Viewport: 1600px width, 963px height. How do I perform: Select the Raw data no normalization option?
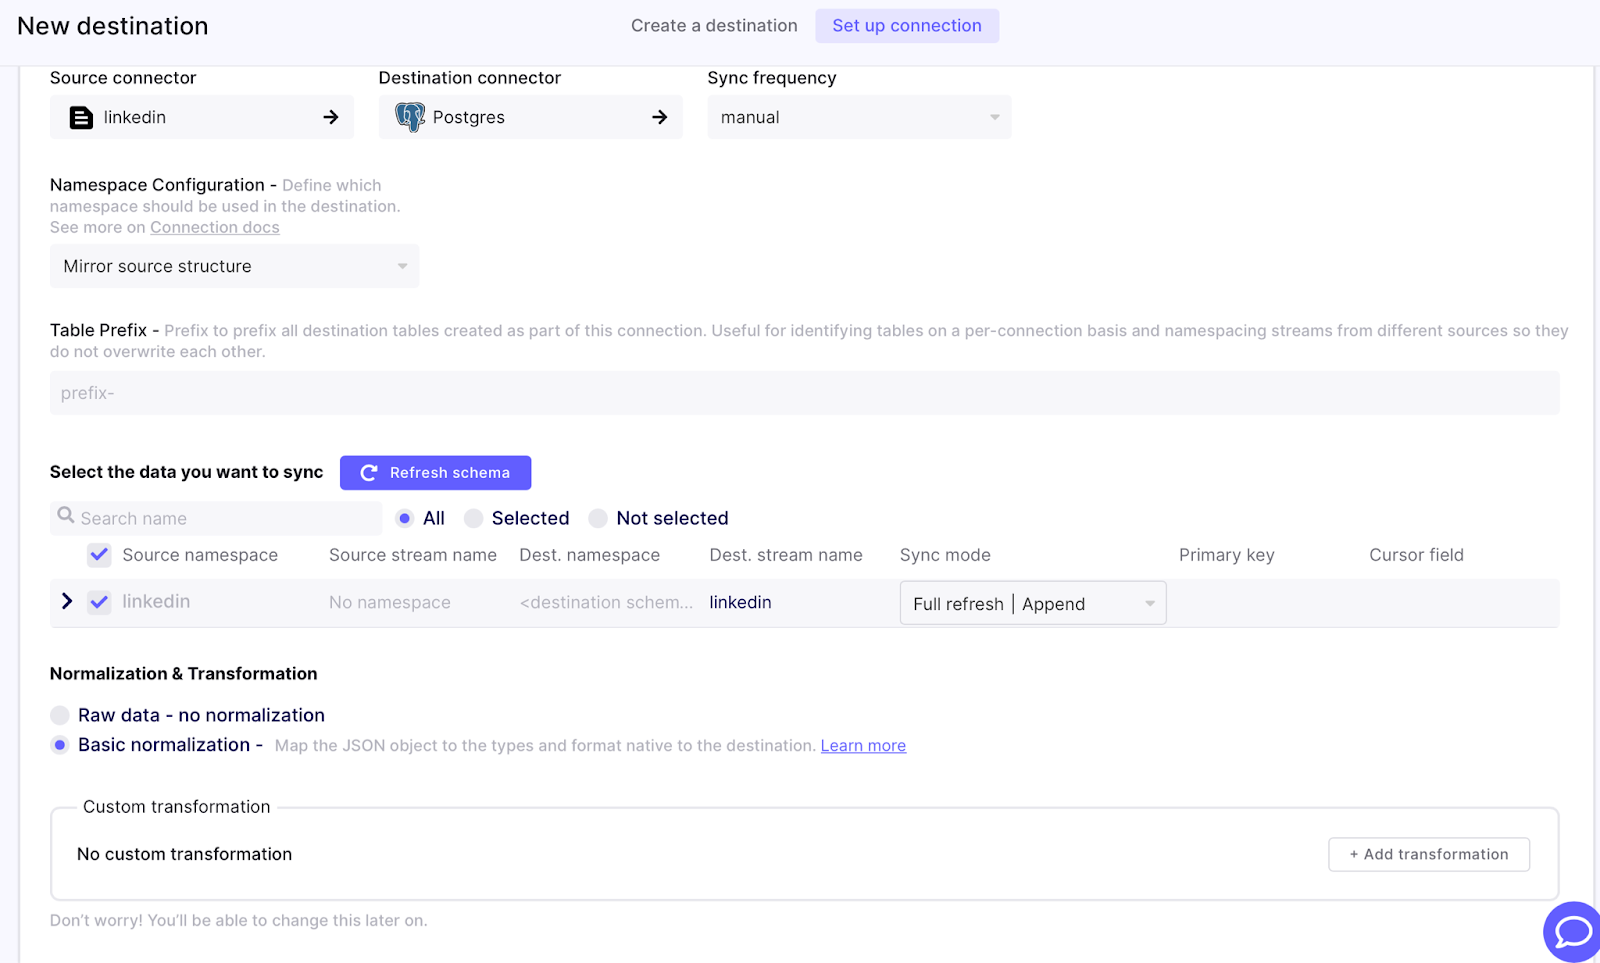click(60, 715)
